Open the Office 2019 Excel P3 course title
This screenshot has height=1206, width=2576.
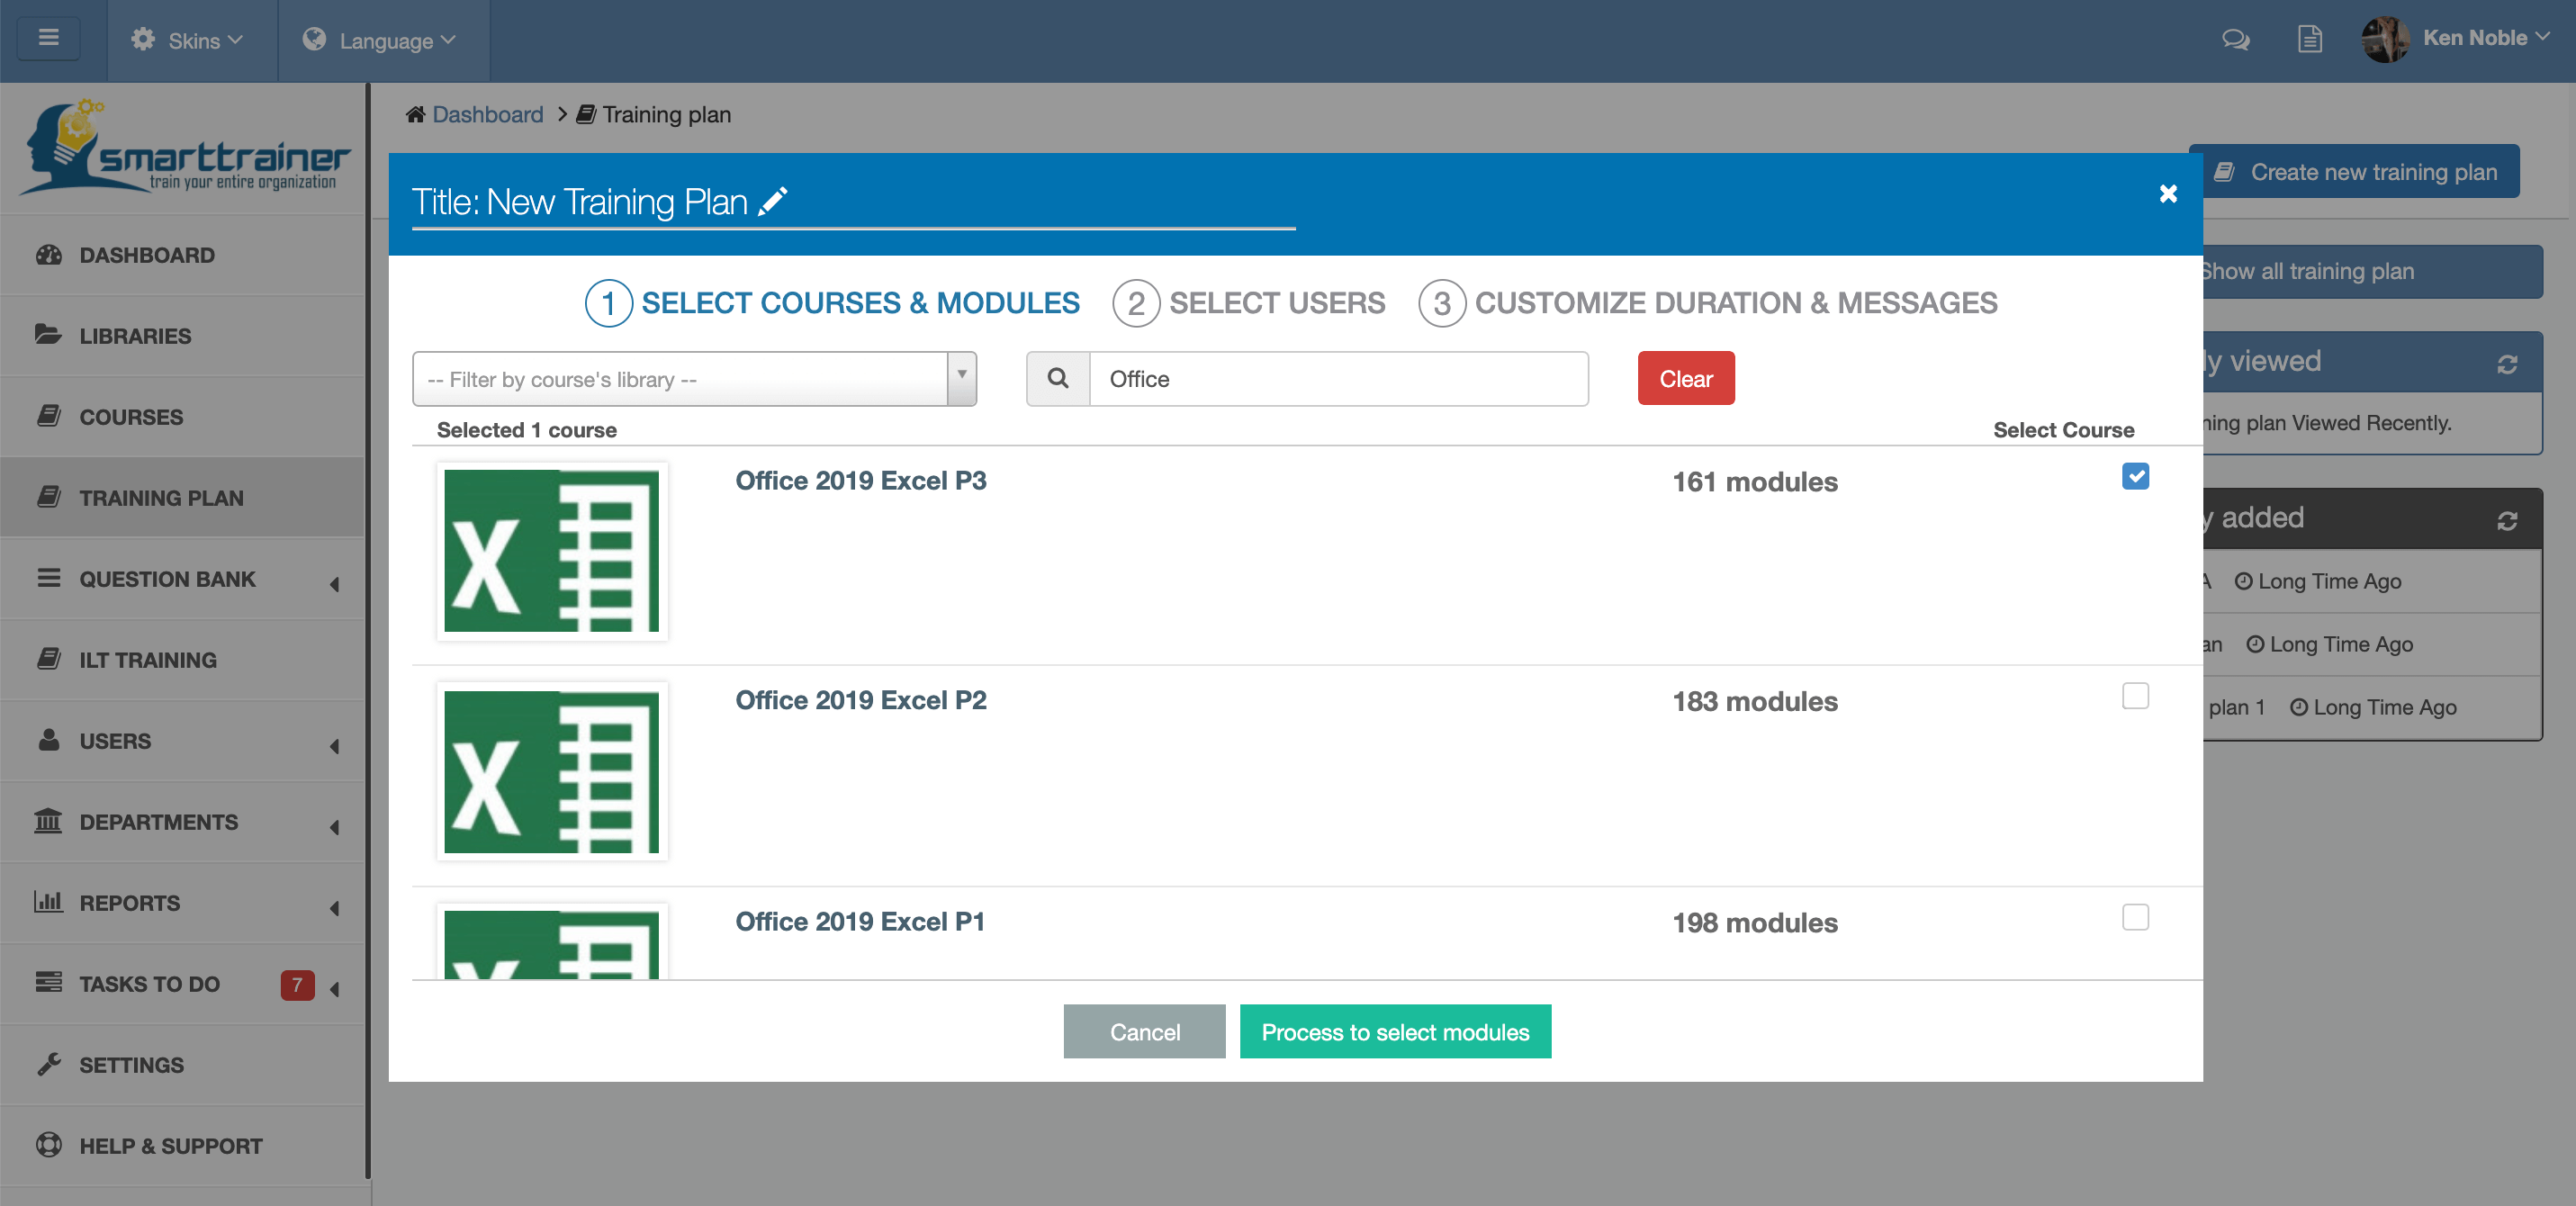[x=861, y=481]
